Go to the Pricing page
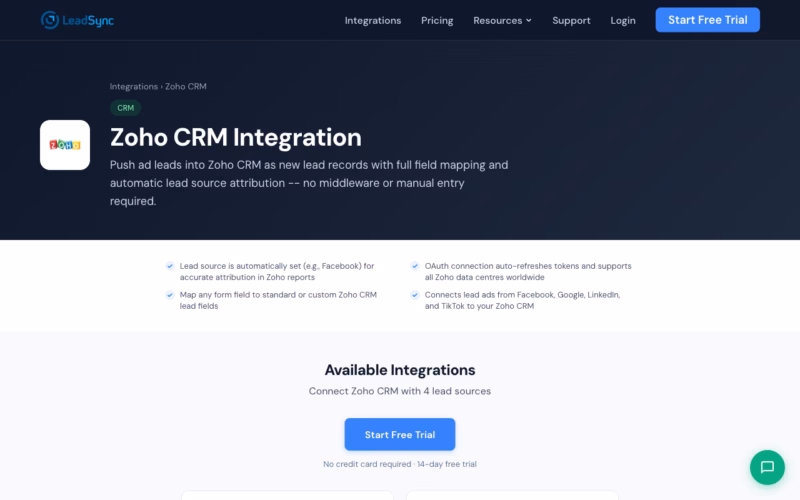800x500 pixels. (437, 20)
